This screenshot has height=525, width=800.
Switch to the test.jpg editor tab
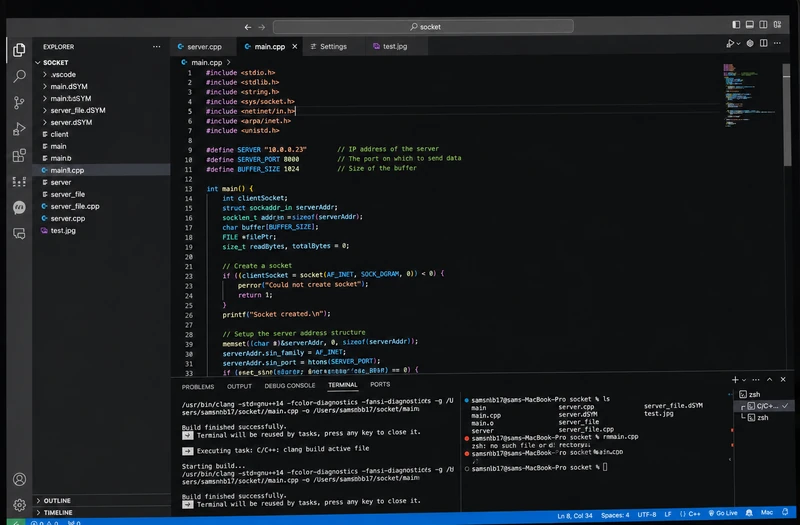(x=395, y=46)
